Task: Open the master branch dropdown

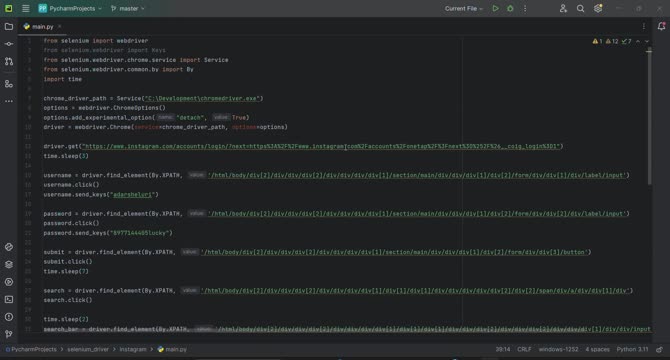Action: pyautogui.click(x=127, y=9)
